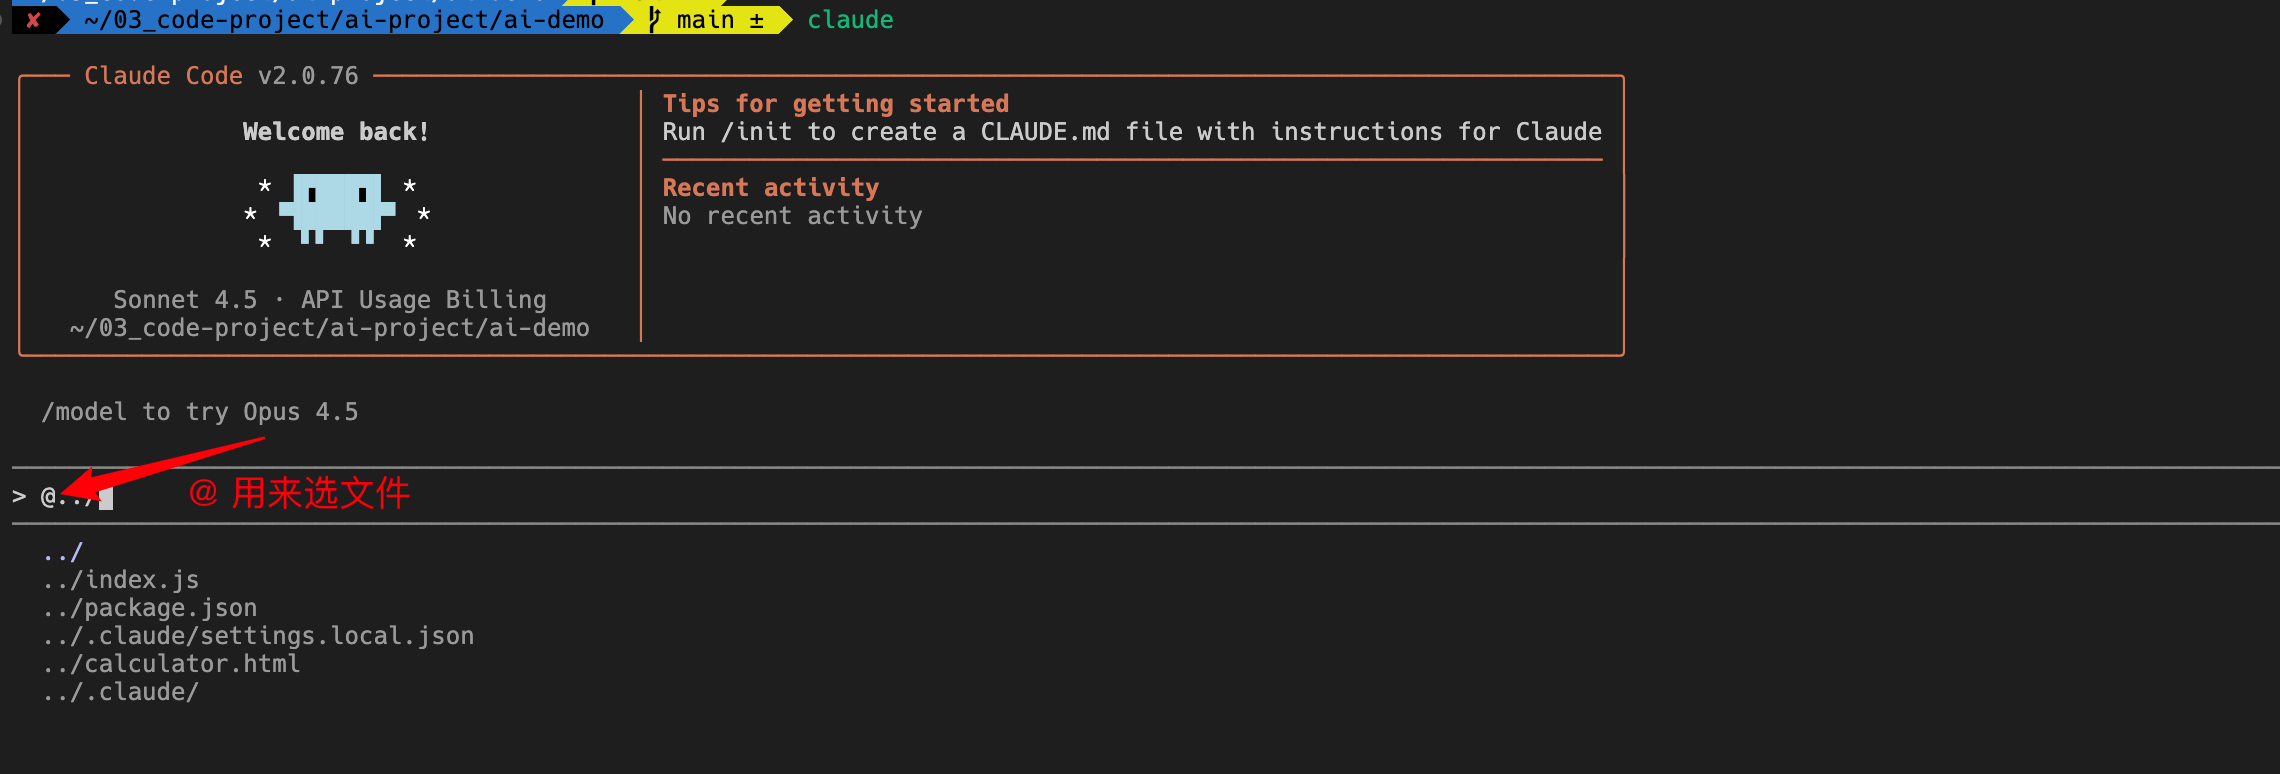This screenshot has width=2280, height=774.
Task: Click the > prompt chevron
Action: [19, 497]
